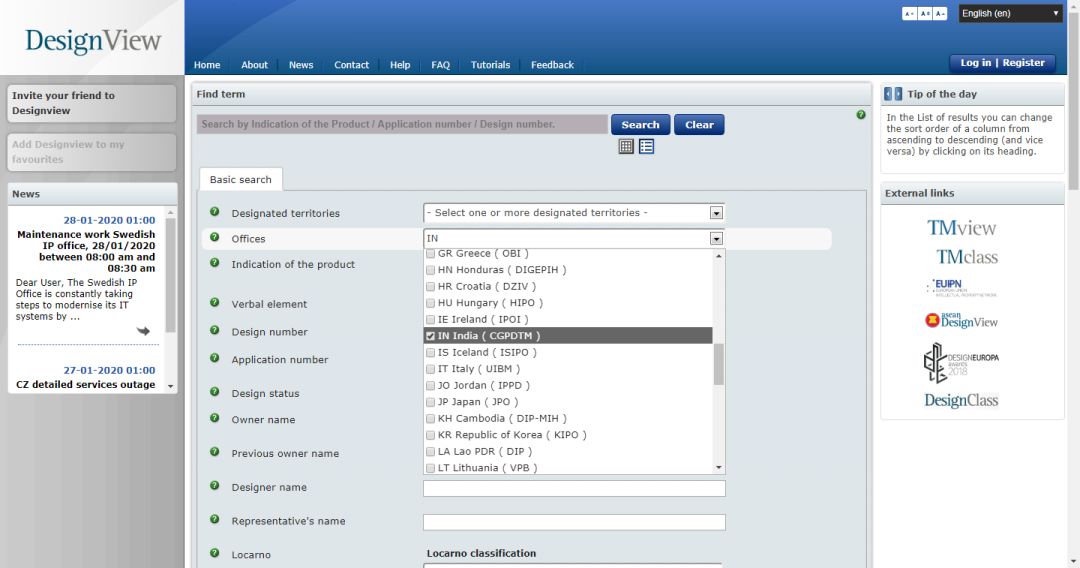Screen dimensions: 1080x568
Task: Open help icon for Representative's name
Action: (x=214, y=519)
